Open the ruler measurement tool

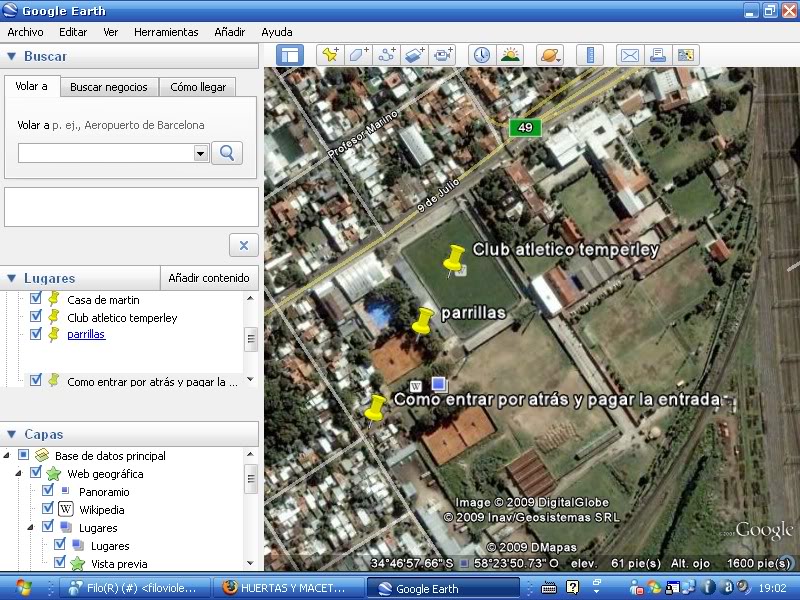click(x=590, y=55)
